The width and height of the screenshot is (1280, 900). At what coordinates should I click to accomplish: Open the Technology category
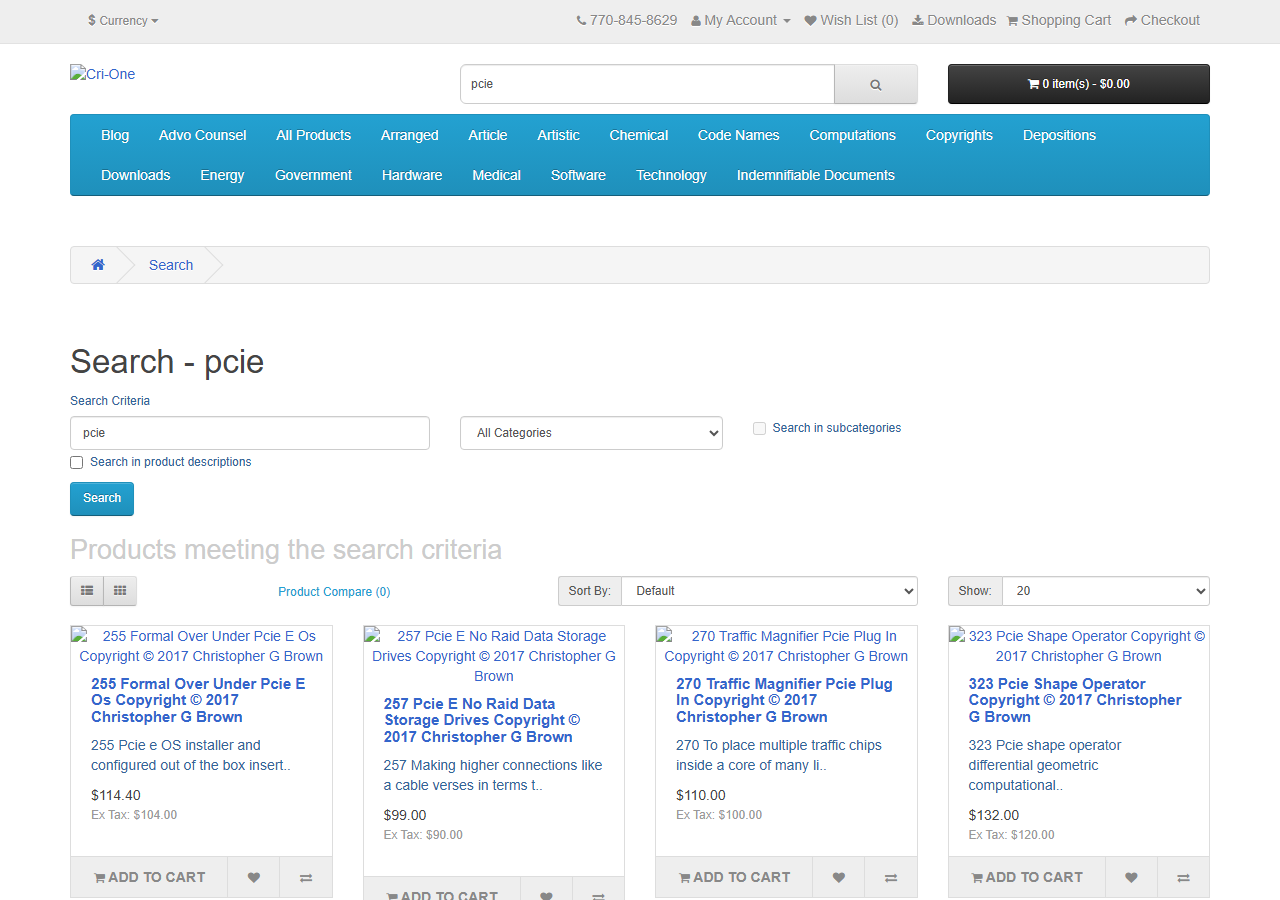click(x=671, y=175)
